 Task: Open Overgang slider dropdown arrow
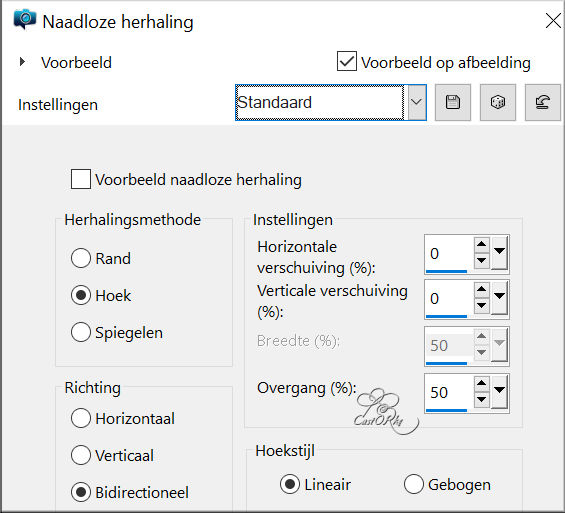pos(499,391)
